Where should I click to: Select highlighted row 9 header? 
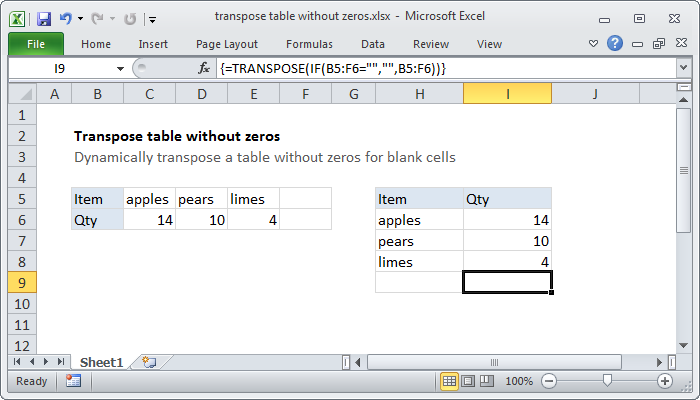click(22, 283)
